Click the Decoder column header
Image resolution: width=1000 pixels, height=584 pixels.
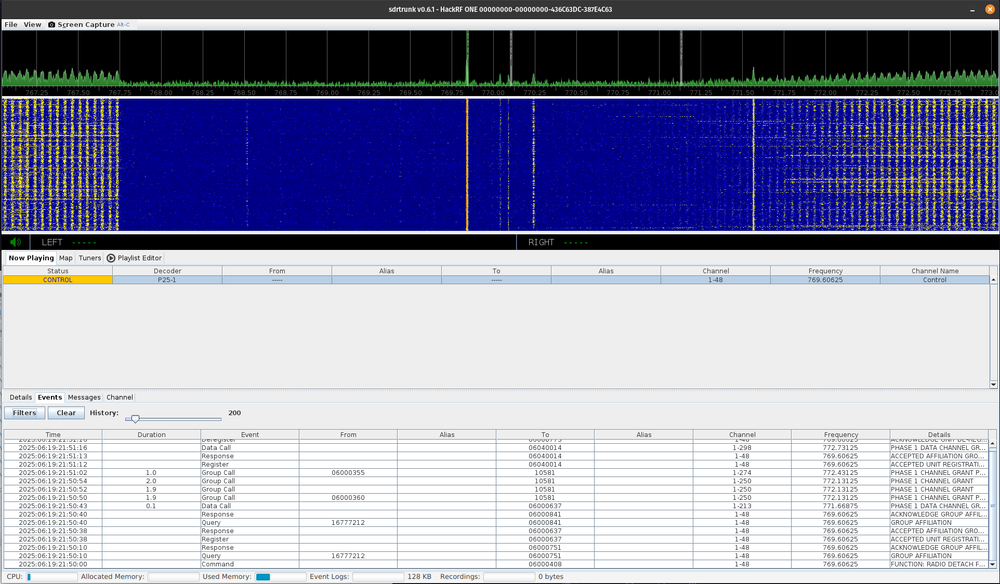(167, 271)
